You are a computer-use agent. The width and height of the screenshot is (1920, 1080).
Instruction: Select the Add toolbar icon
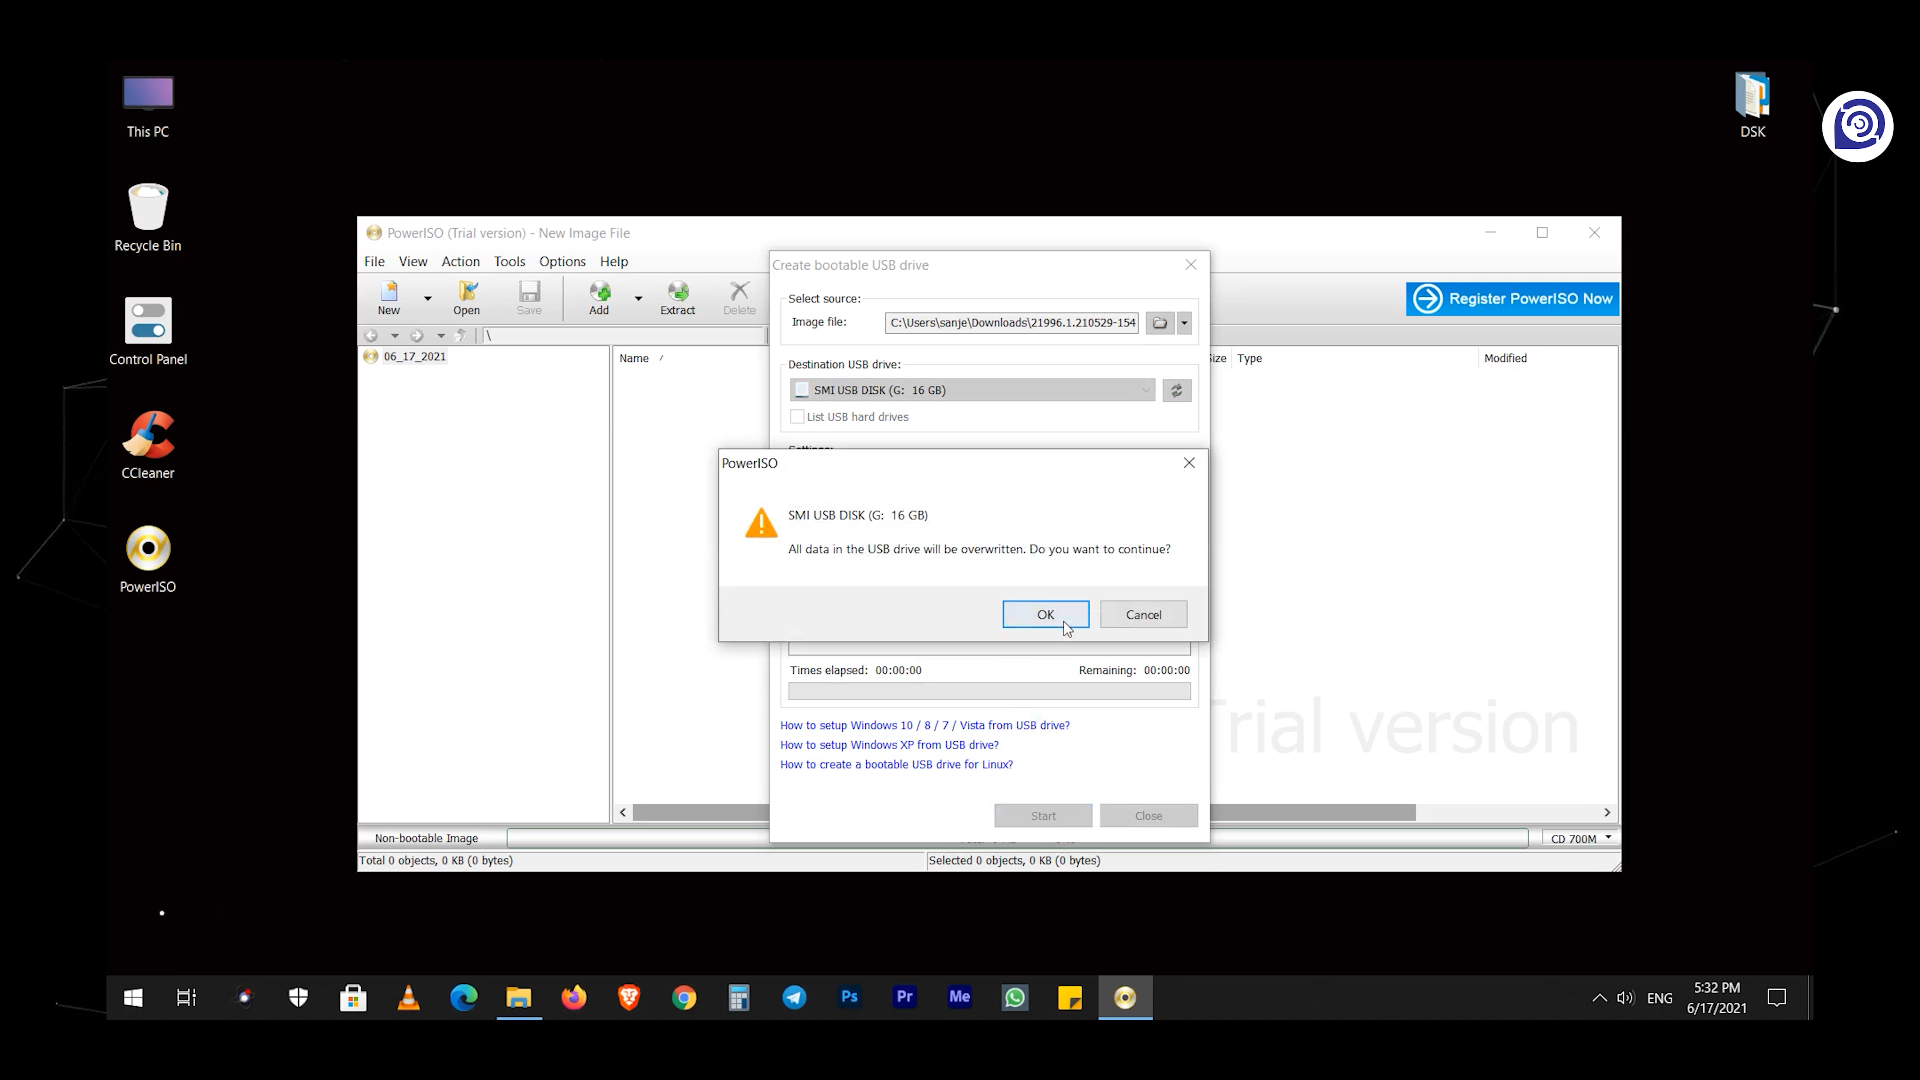[x=600, y=297]
